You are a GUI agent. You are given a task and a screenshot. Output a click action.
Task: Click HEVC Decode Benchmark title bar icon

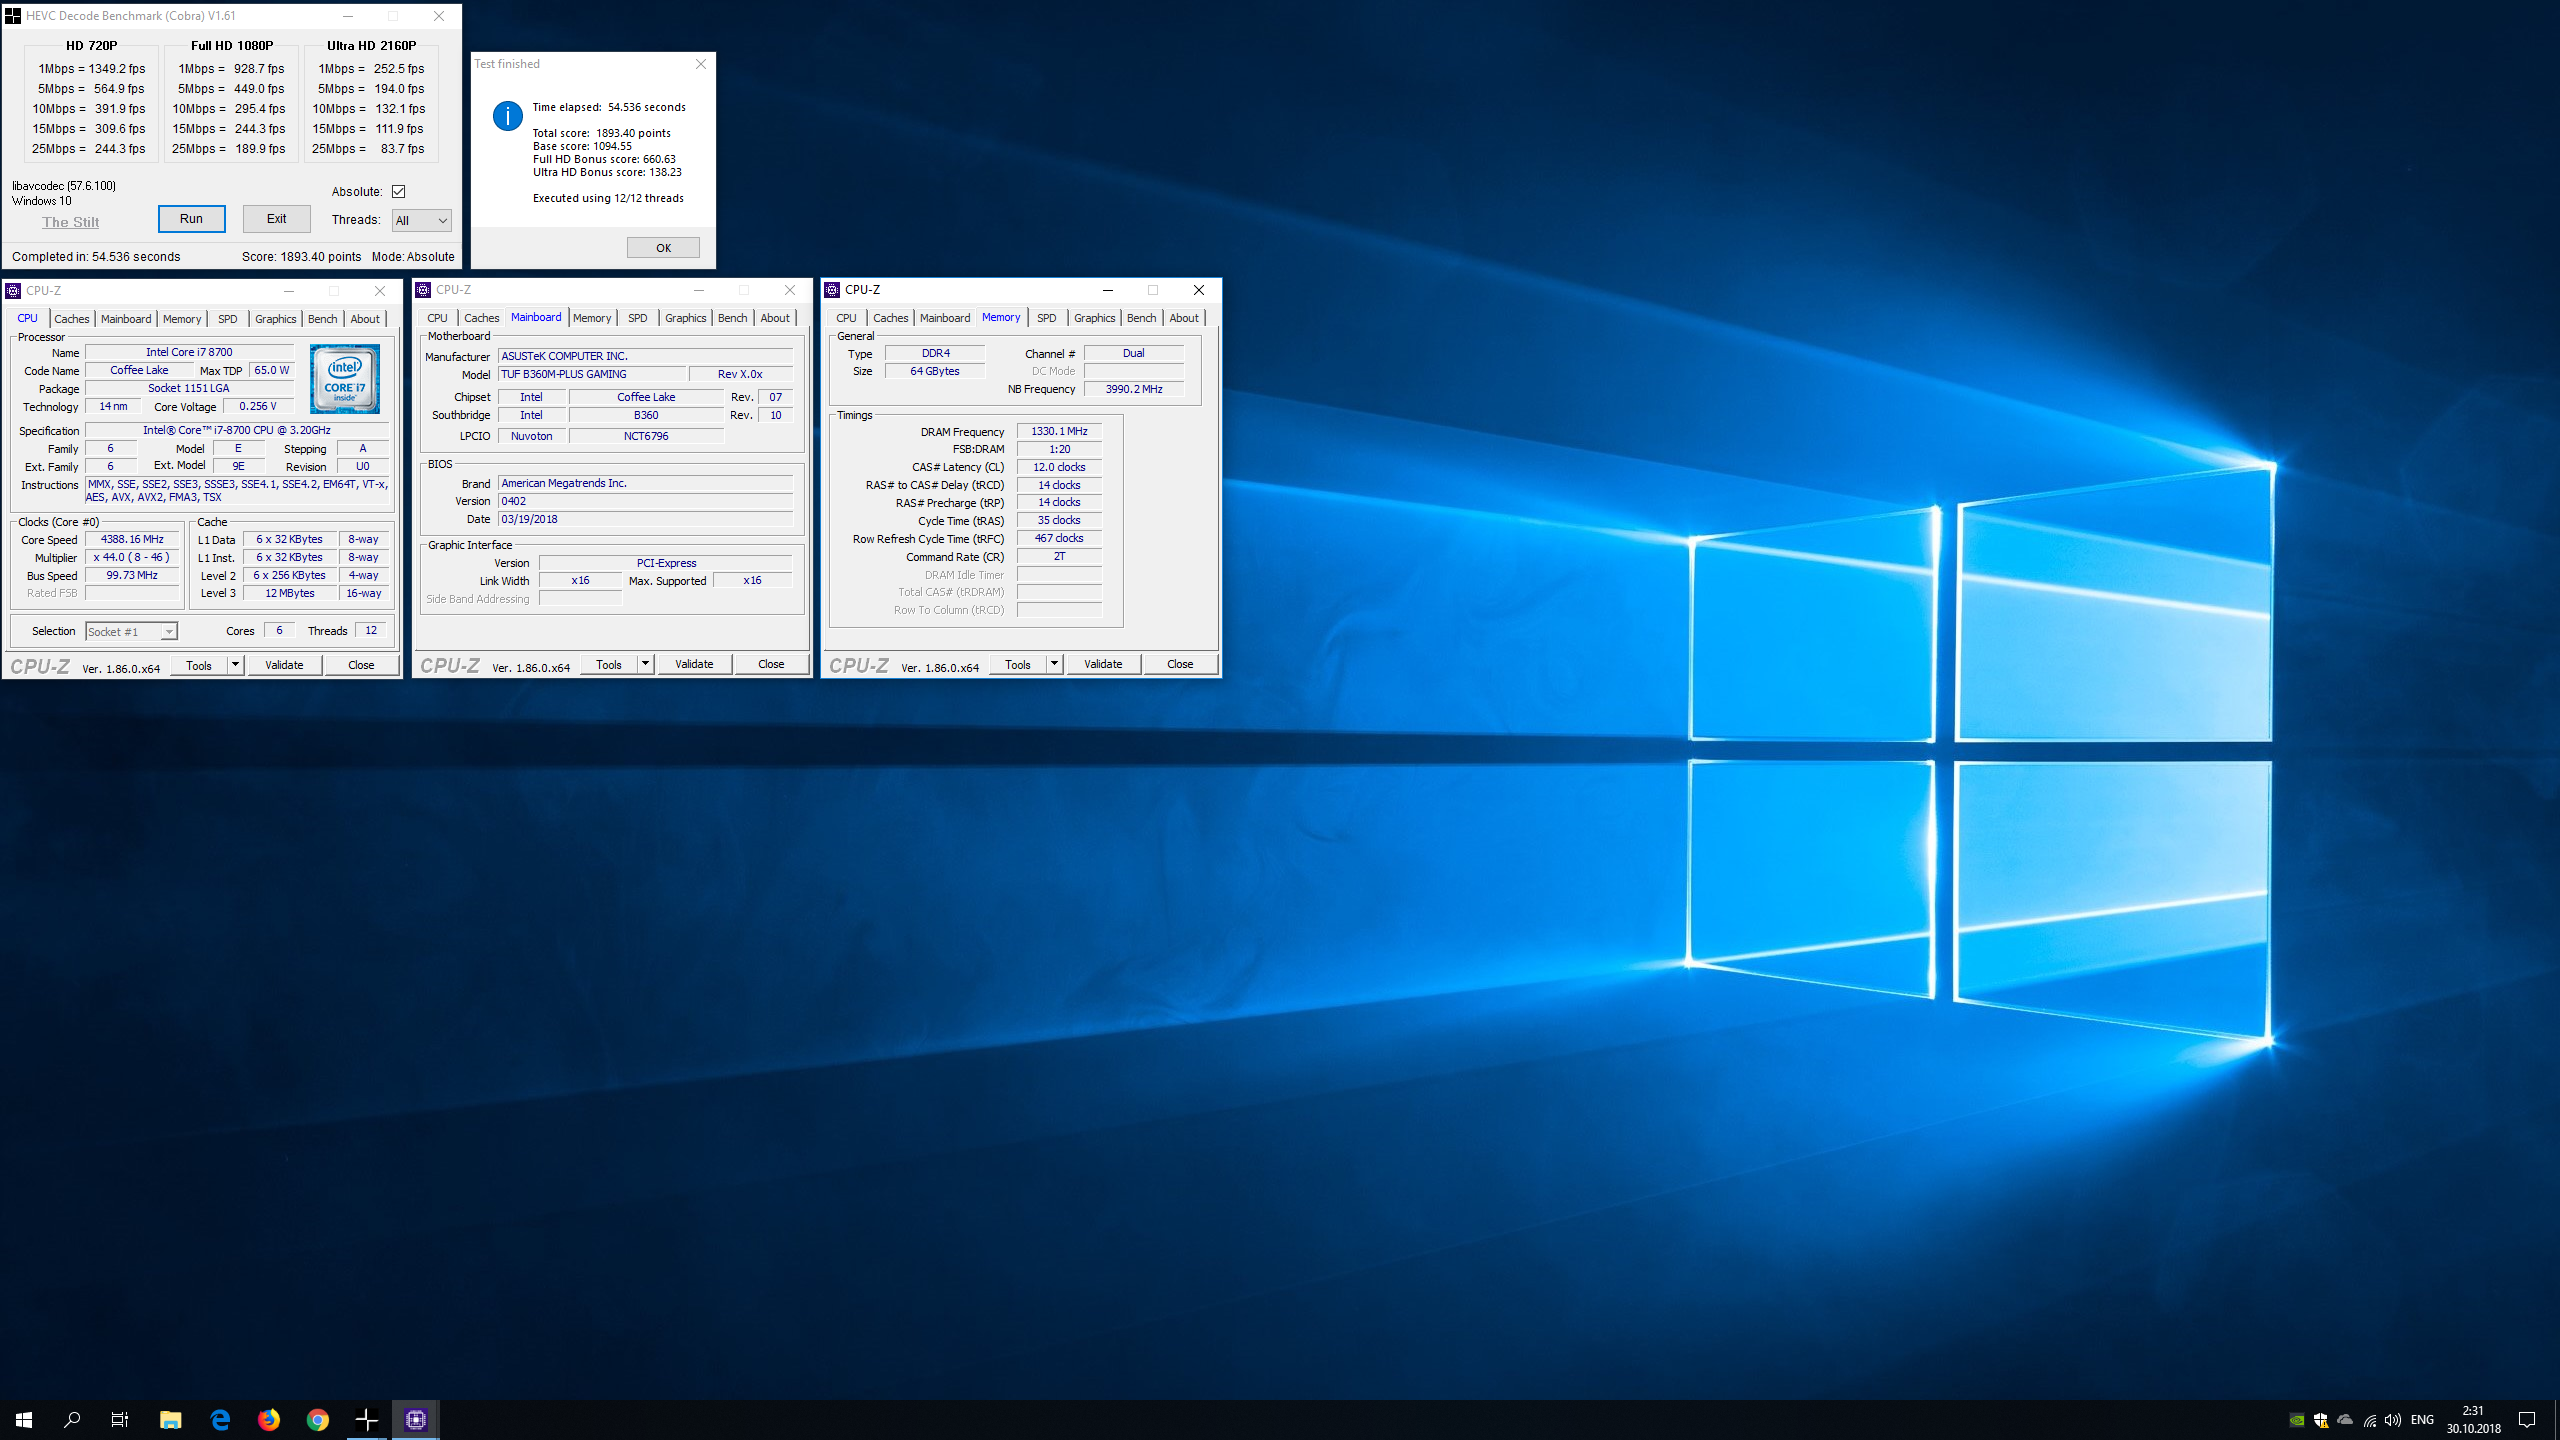point(13,16)
